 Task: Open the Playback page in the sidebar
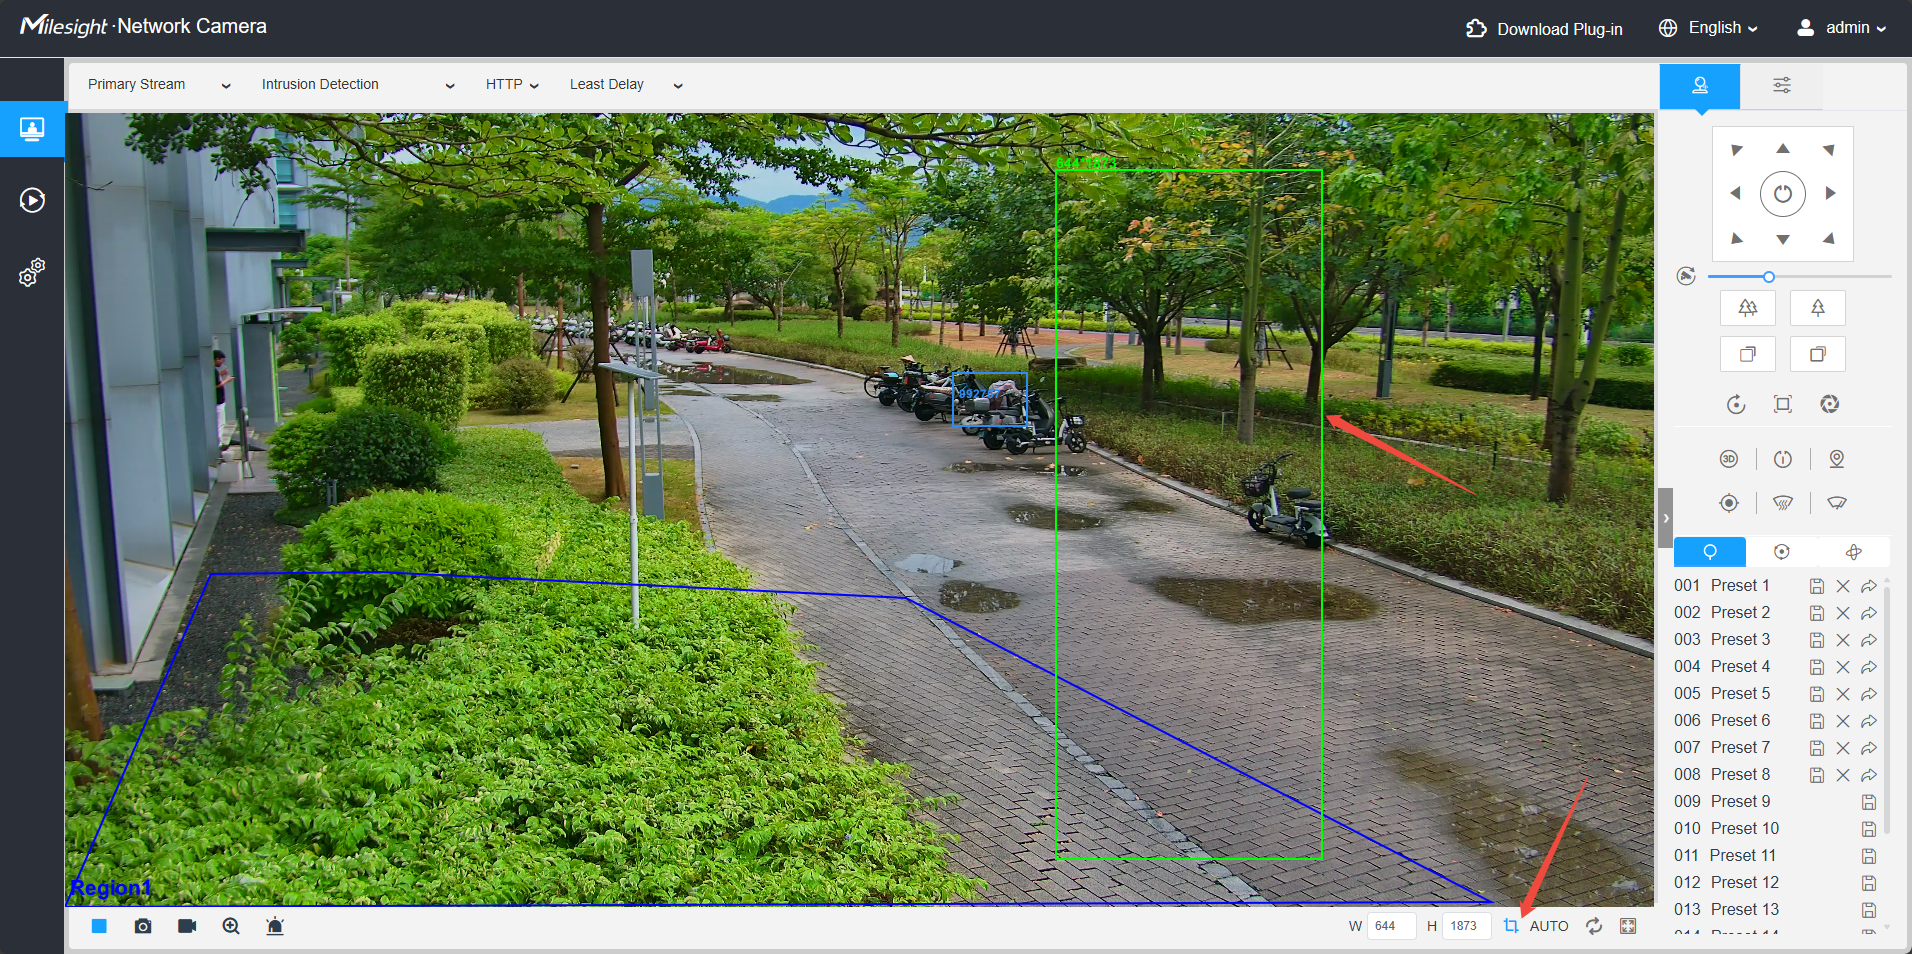coord(32,200)
